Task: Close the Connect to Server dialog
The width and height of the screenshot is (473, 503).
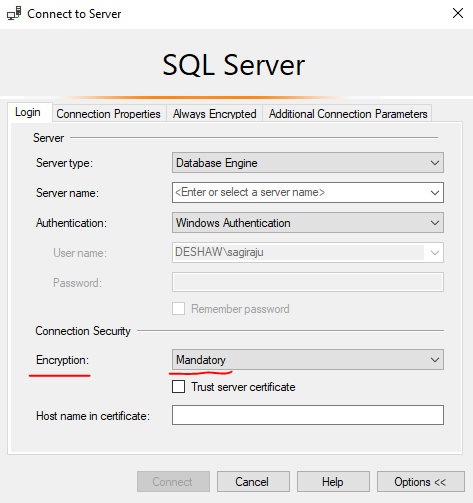Action: (x=458, y=13)
